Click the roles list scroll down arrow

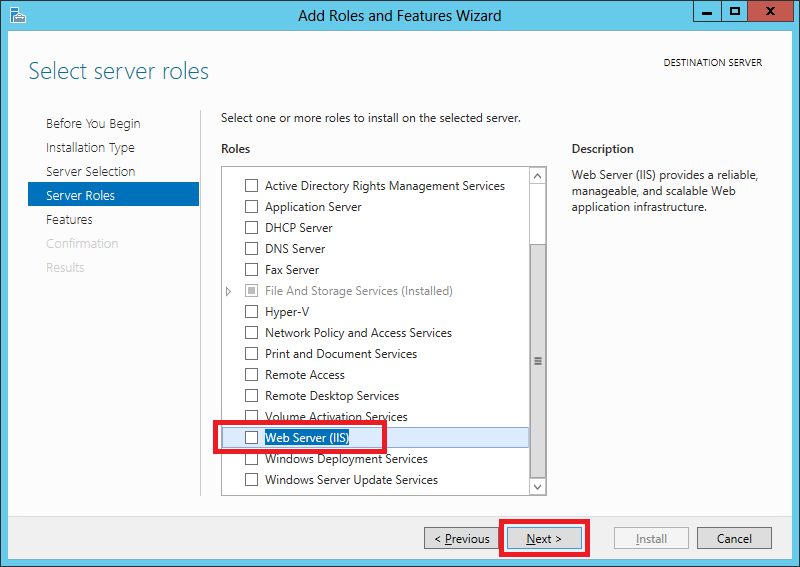click(x=537, y=486)
